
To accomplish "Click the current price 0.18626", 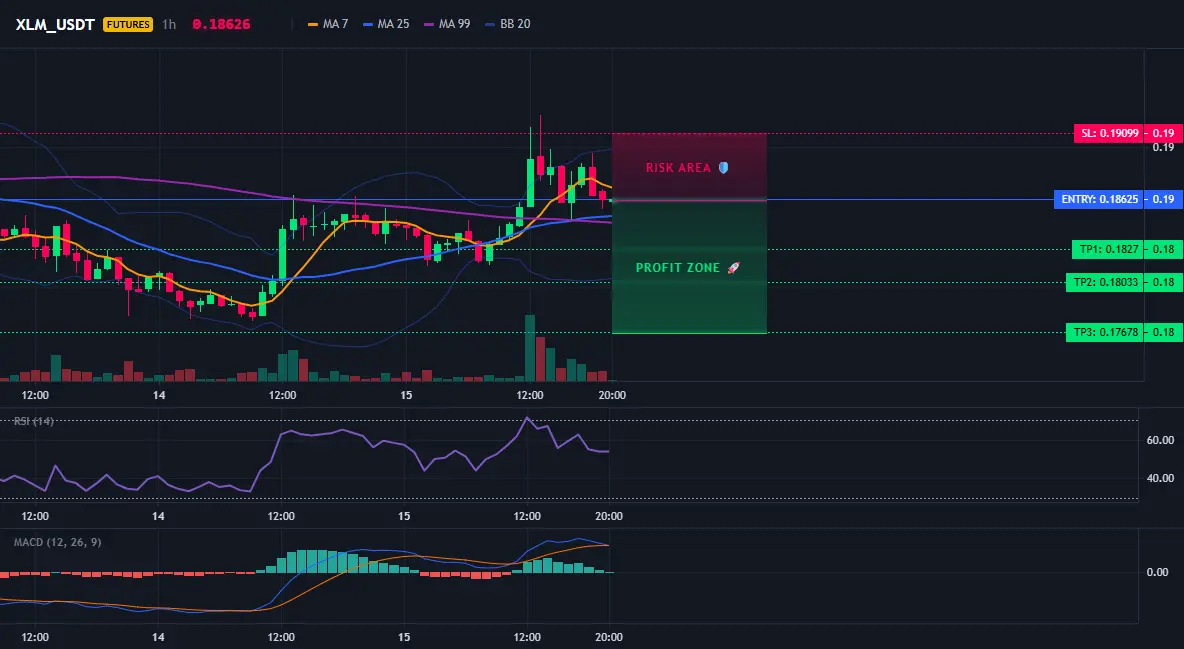I will [x=221, y=24].
